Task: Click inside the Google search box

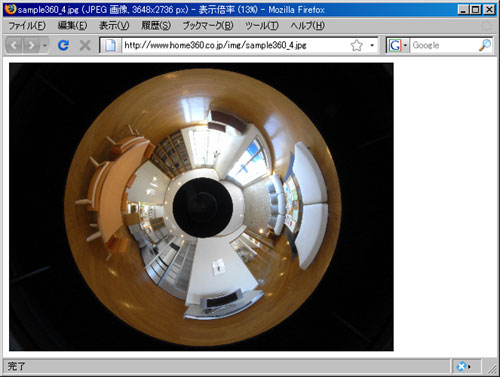Action: [x=444, y=45]
